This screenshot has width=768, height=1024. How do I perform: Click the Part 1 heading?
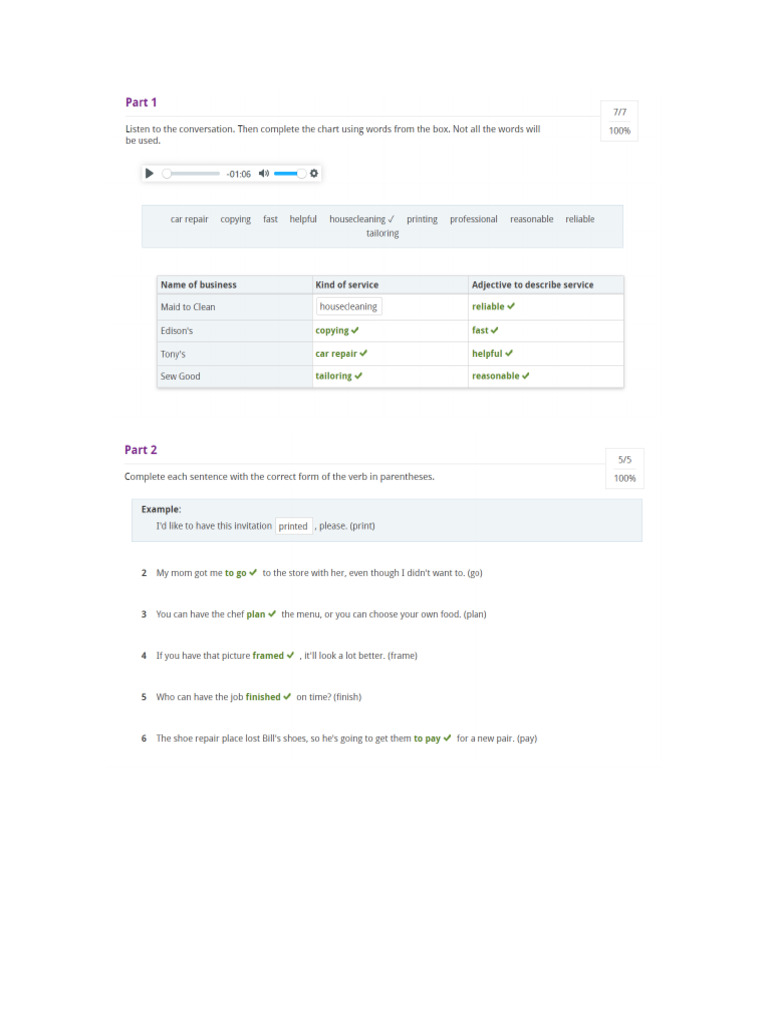pyautogui.click(x=141, y=102)
